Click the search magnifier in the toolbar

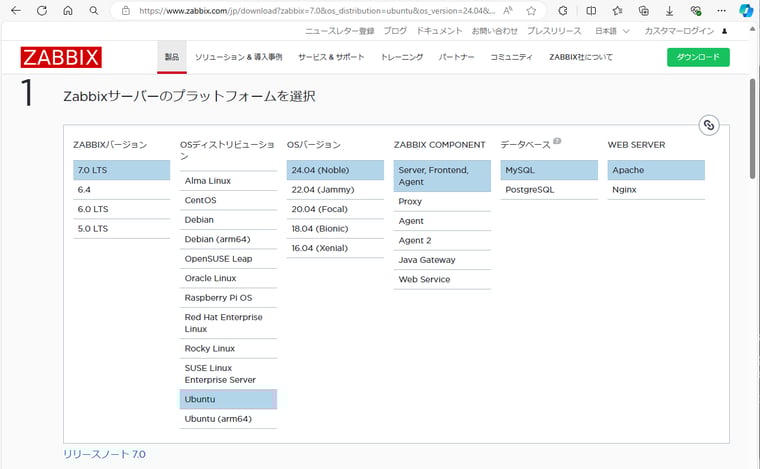click(x=94, y=11)
